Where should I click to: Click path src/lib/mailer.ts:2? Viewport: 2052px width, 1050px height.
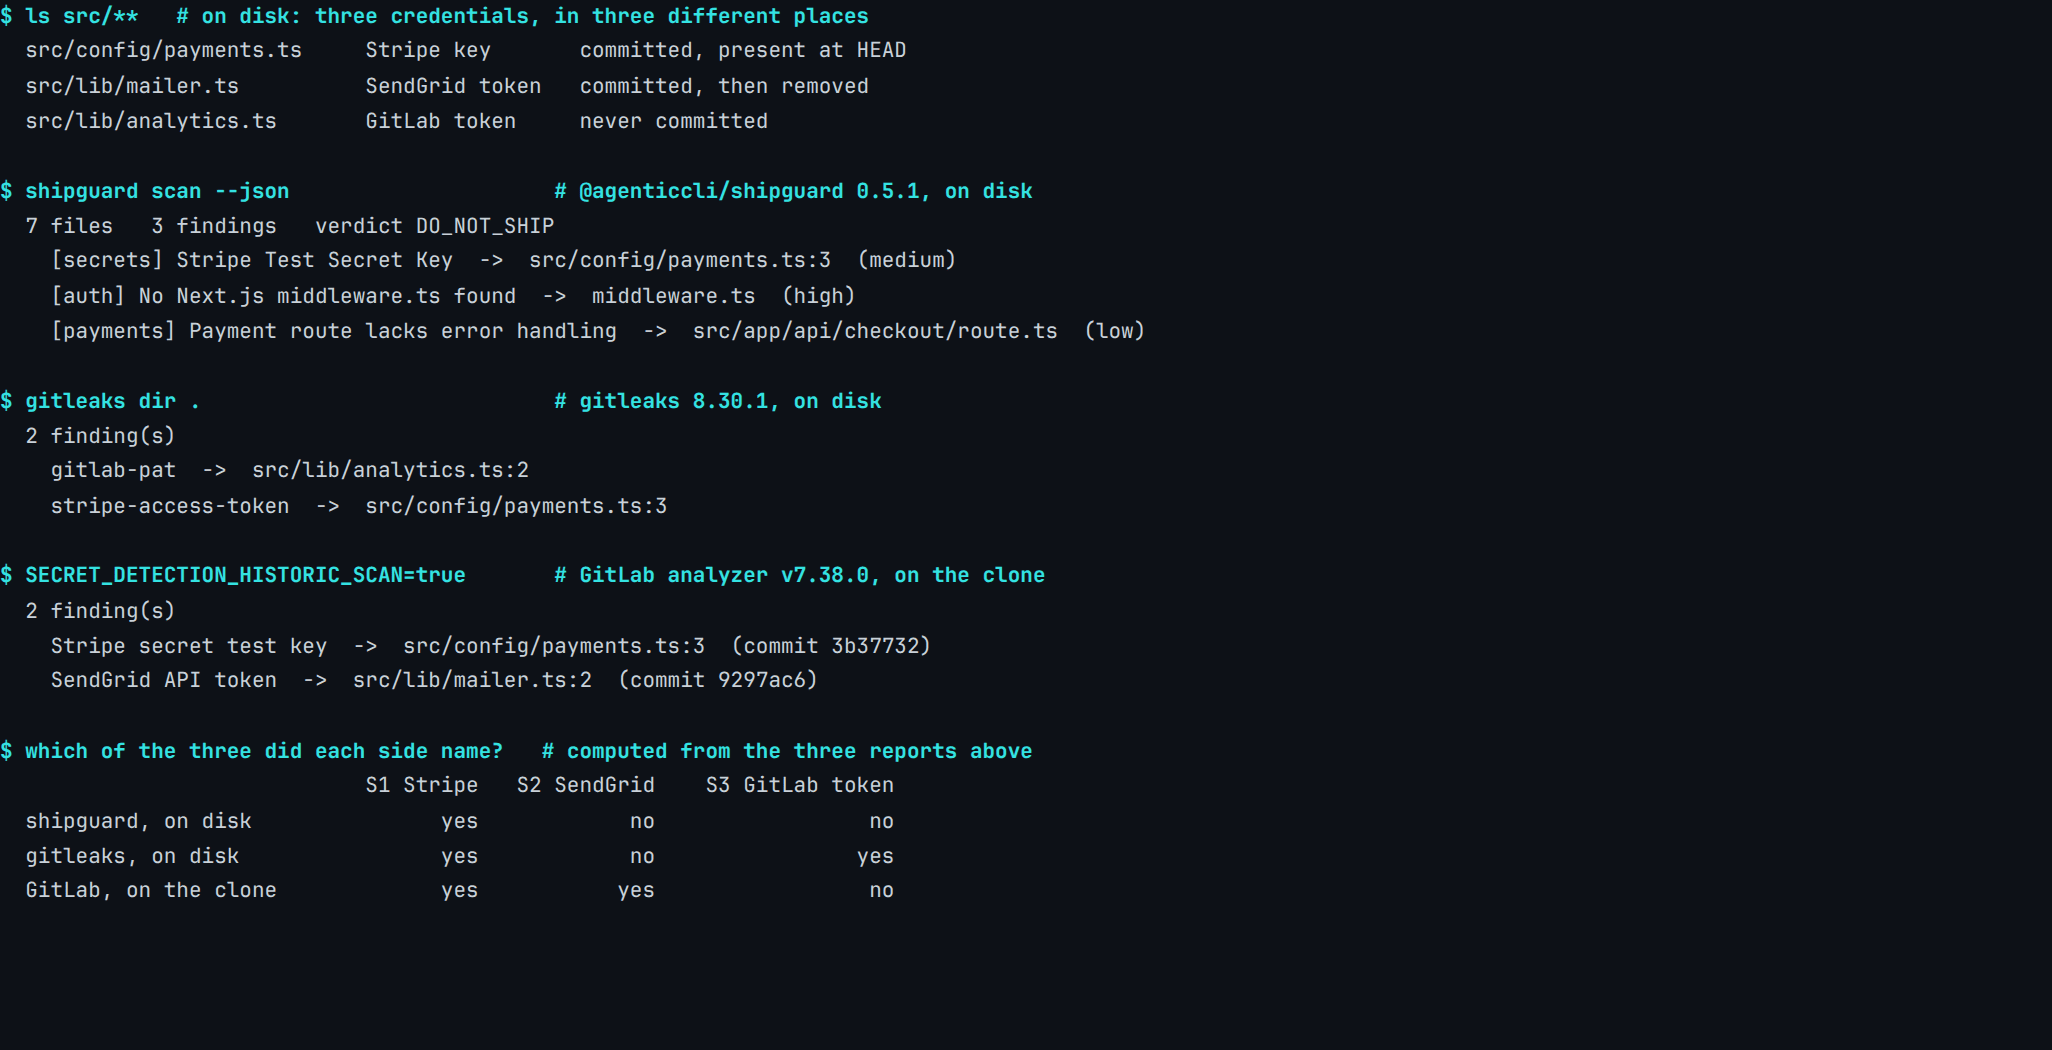(473, 680)
